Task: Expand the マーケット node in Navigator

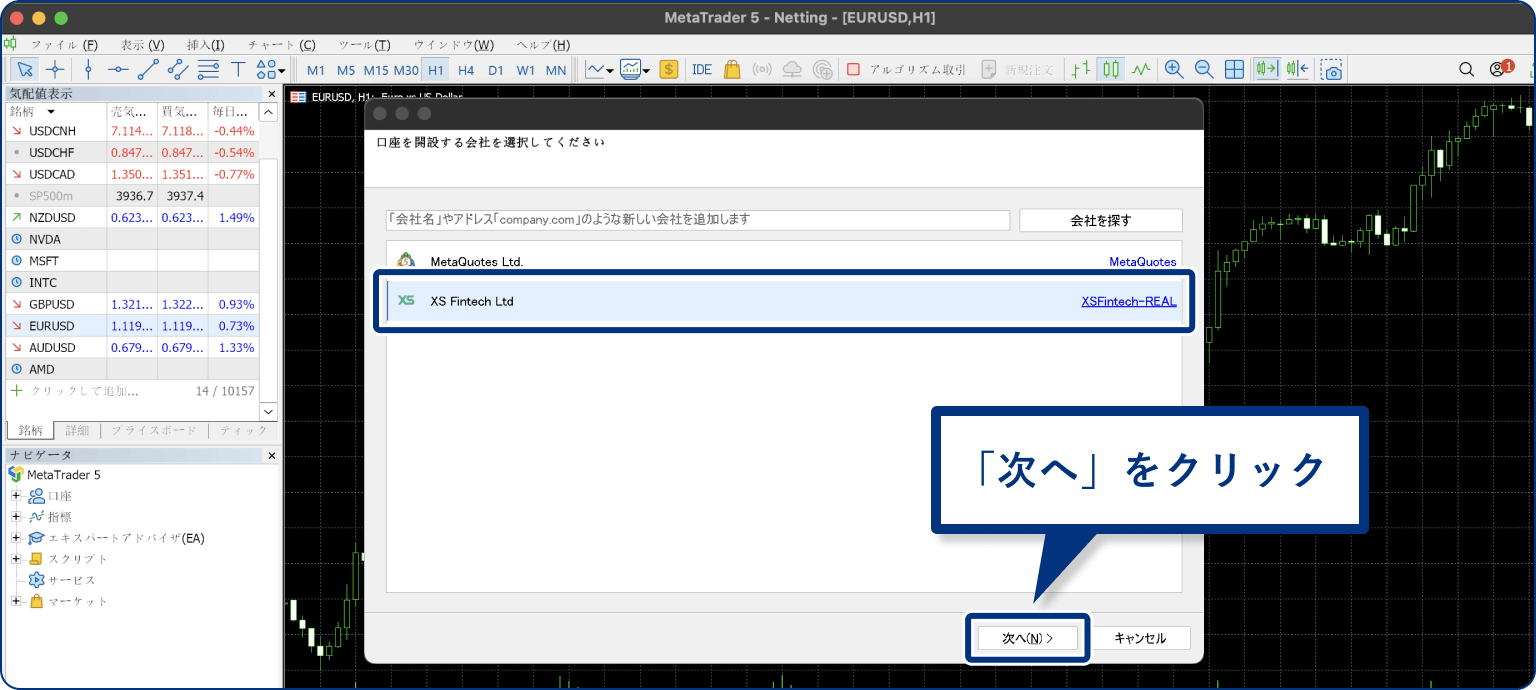Action: (x=16, y=601)
